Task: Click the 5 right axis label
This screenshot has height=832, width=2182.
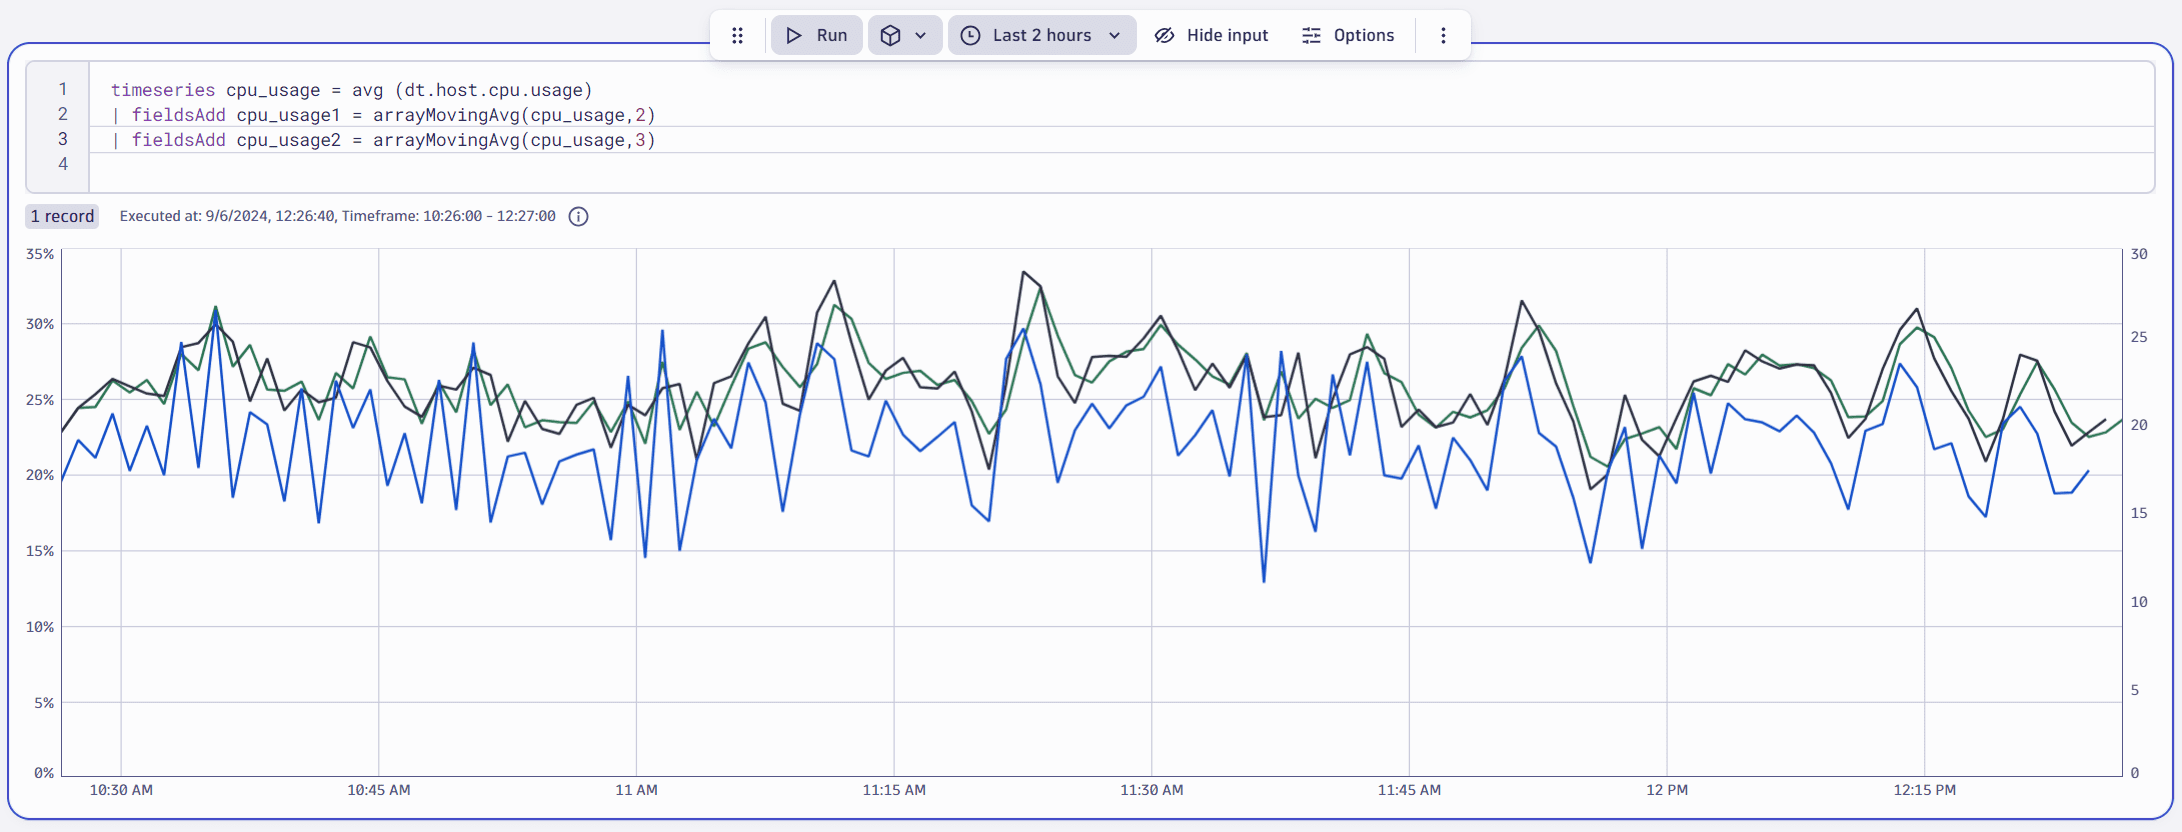Action: pyautogui.click(x=2135, y=690)
